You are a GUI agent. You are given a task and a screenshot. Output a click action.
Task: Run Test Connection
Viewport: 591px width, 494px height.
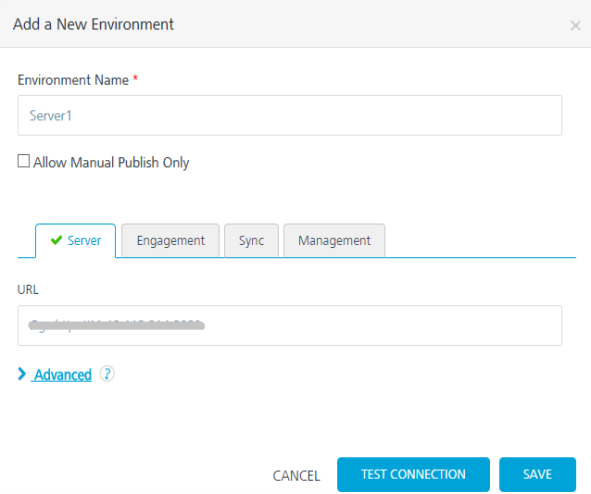(413, 474)
